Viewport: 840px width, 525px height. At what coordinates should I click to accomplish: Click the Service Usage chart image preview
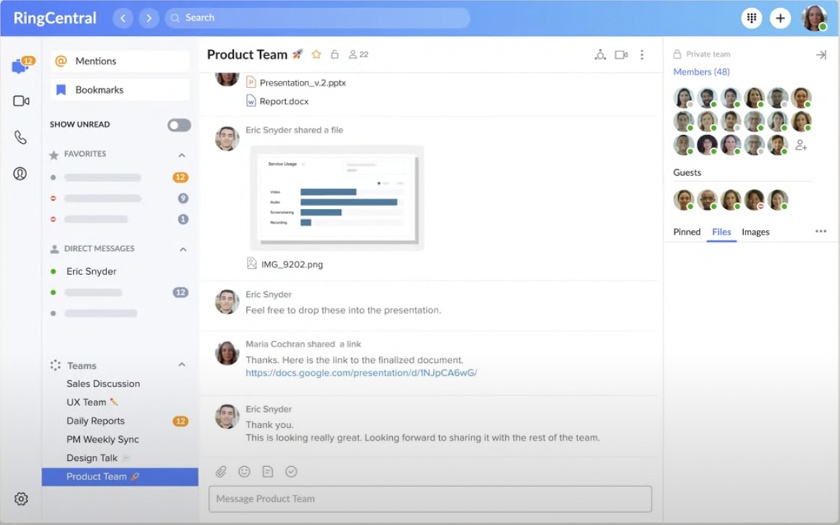click(337, 197)
